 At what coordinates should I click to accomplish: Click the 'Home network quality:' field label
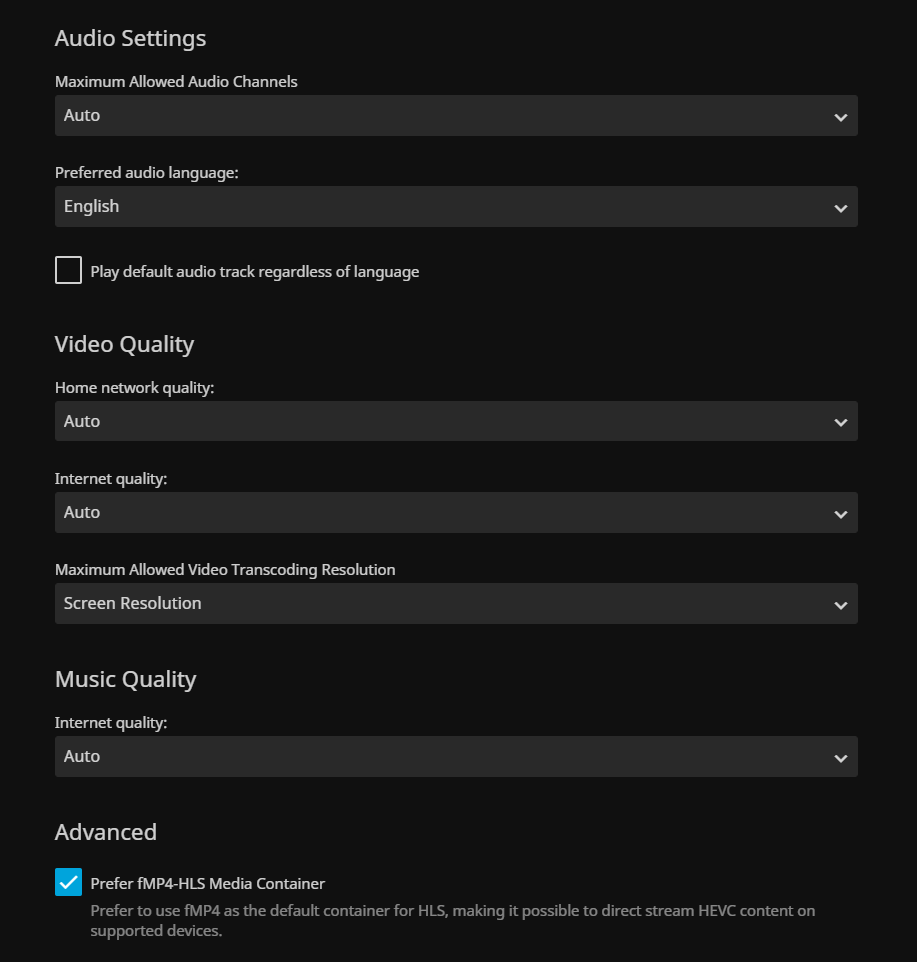tap(134, 388)
